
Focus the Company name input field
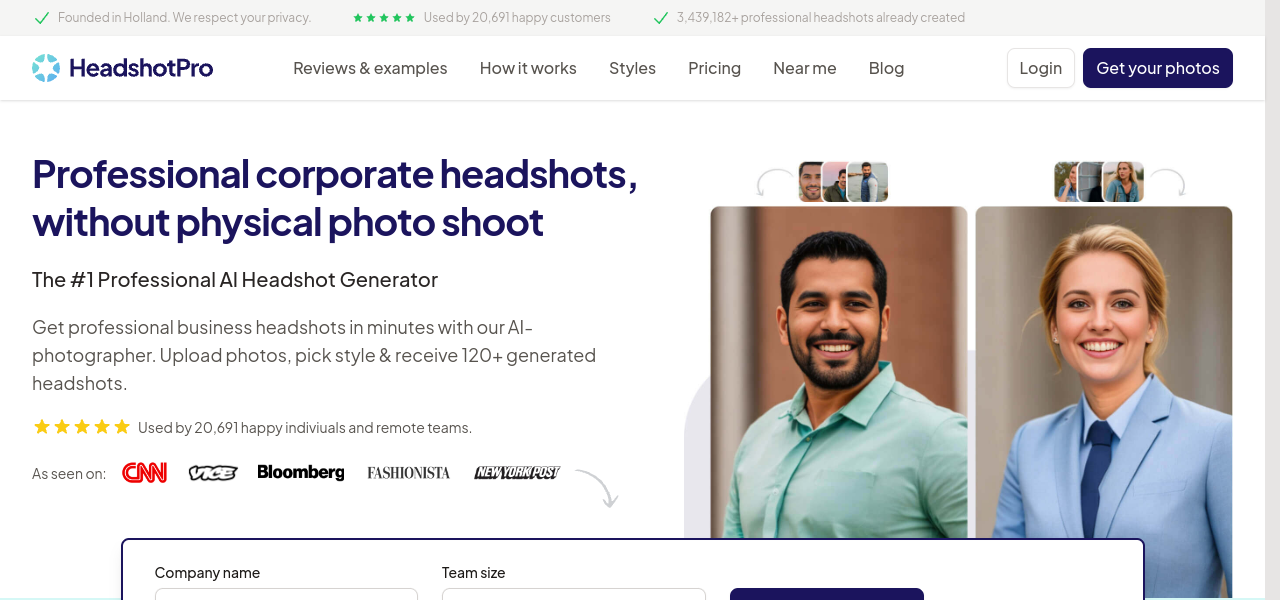coord(286,594)
